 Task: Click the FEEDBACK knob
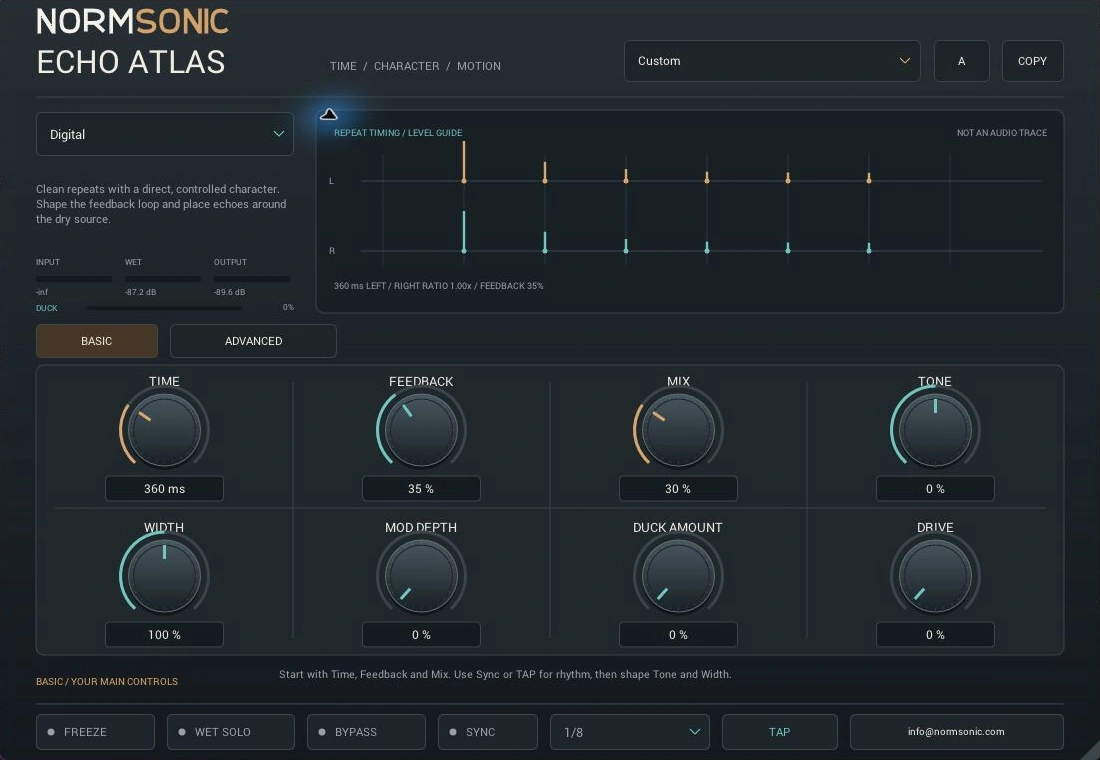421,429
